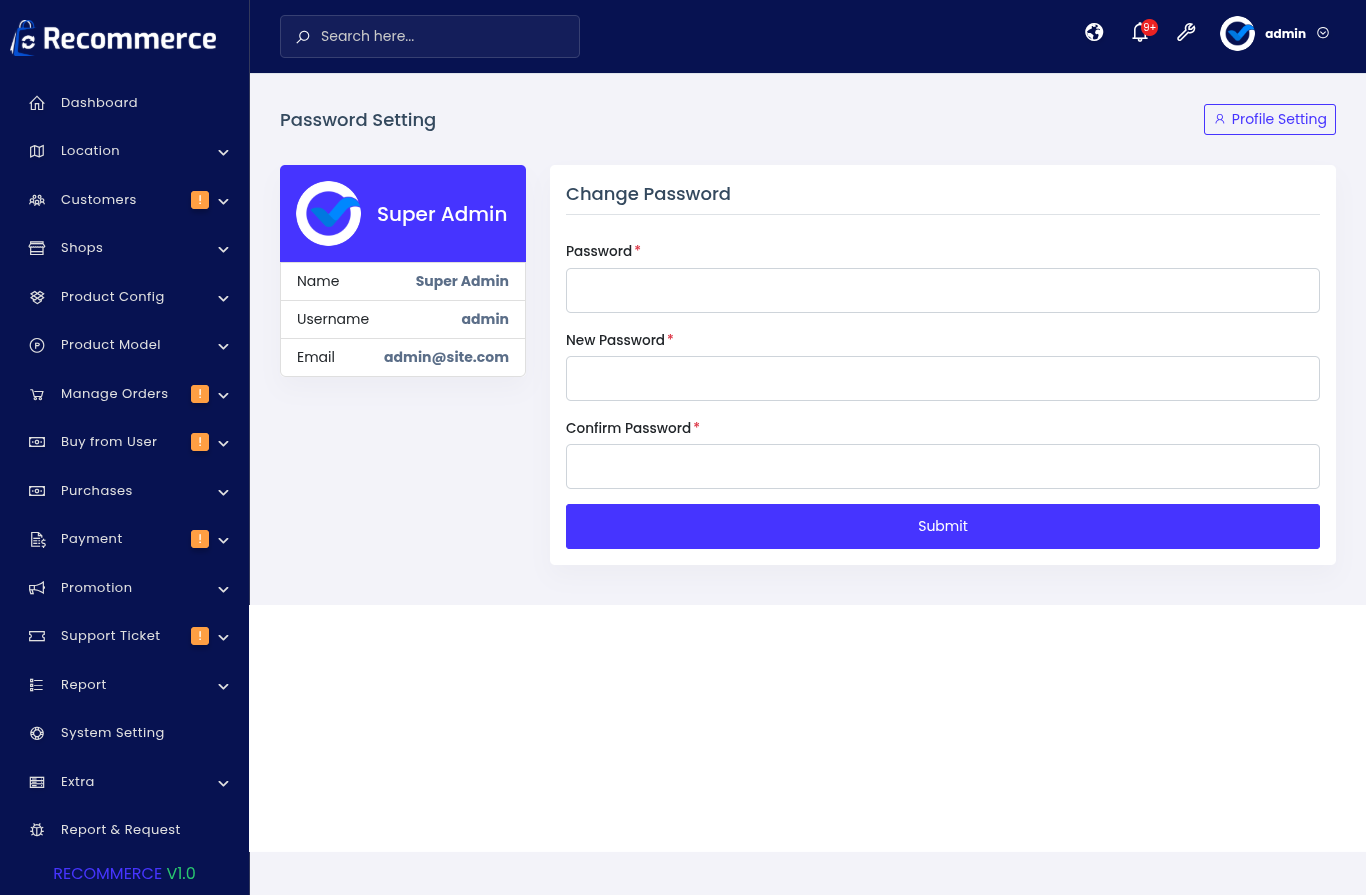Click the Profile Setting button

coord(1270,119)
